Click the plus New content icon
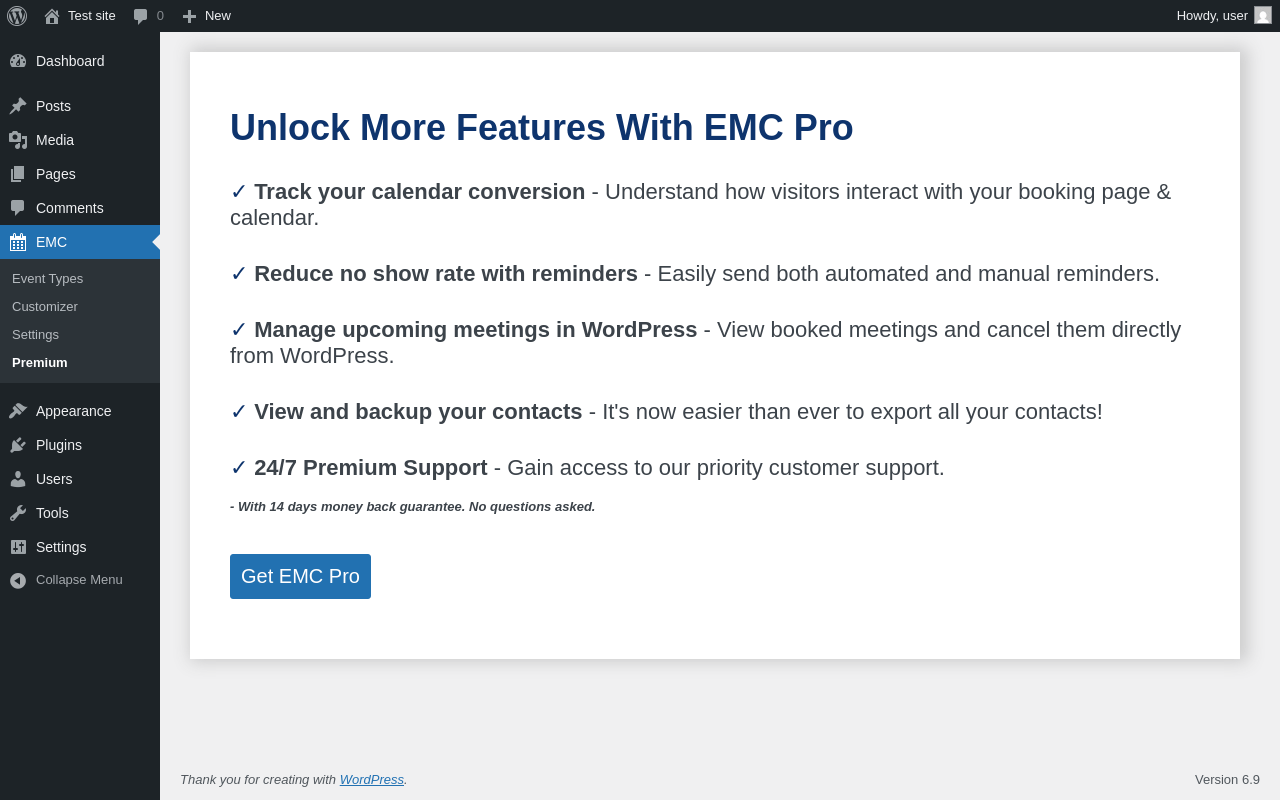The width and height of the screenshot is (1280, 800). point(189,16)
